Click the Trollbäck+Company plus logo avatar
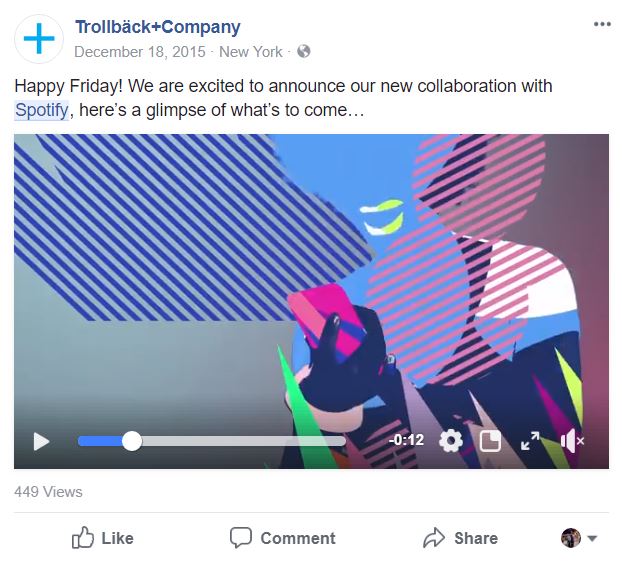622x562 pixels. tap(39, 39)
